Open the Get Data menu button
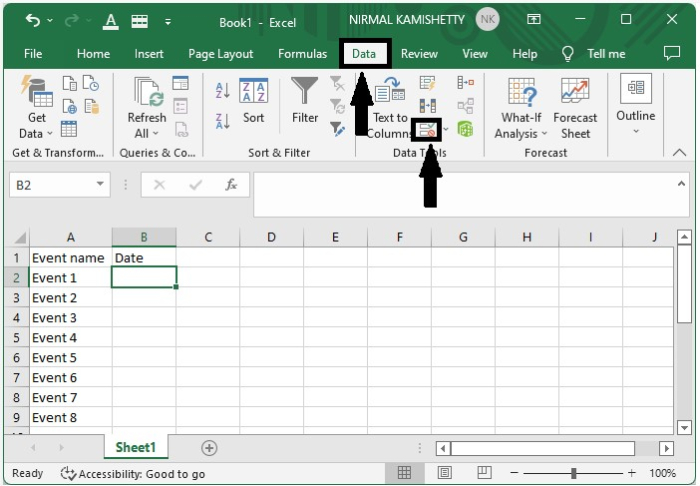 [x=36, y=108]
